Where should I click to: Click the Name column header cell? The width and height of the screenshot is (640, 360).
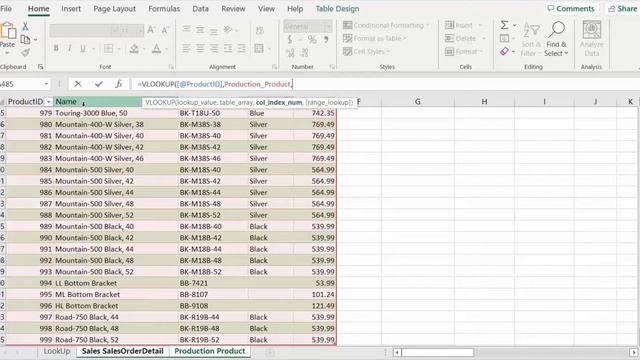tap(98, 102)
